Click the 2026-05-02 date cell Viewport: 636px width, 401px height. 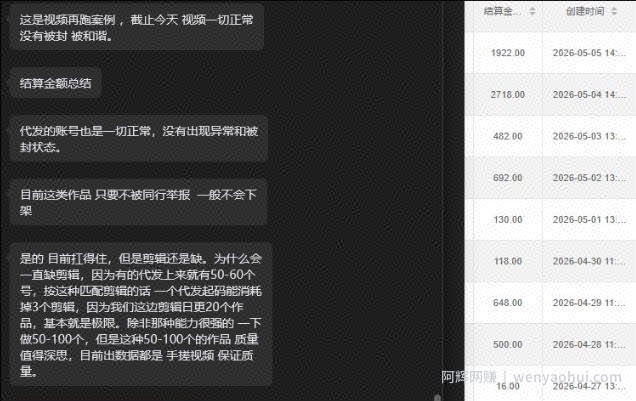(x=589, y=178)
